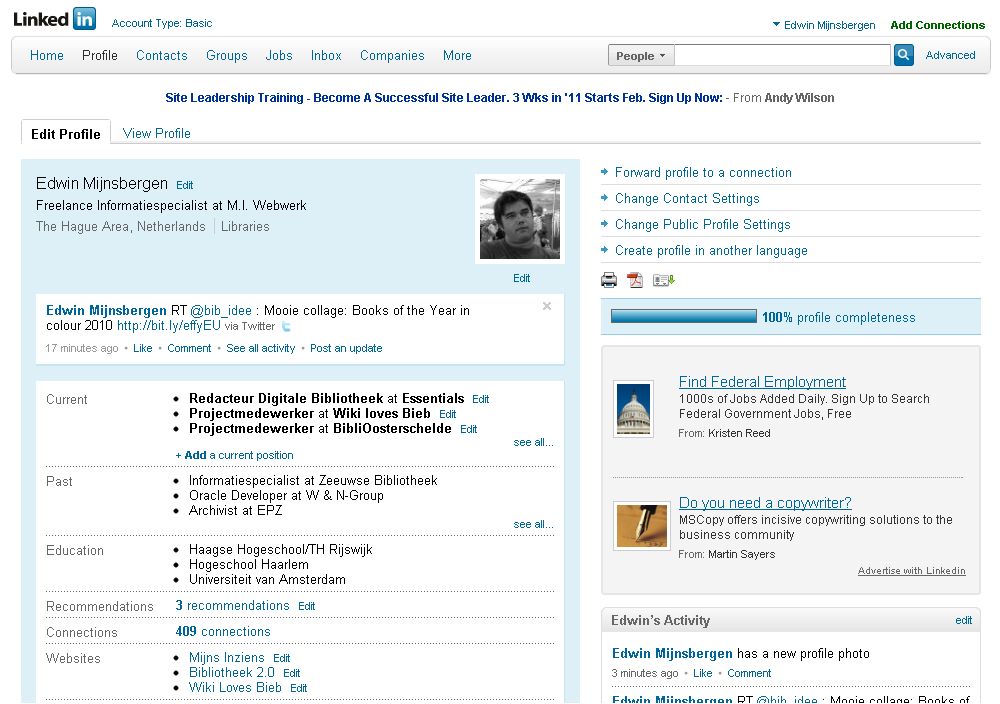Edit the Redacteur Digitale Bibliotheek position
The height and width of the screenshot is (704, 1000).
point(480,399)
